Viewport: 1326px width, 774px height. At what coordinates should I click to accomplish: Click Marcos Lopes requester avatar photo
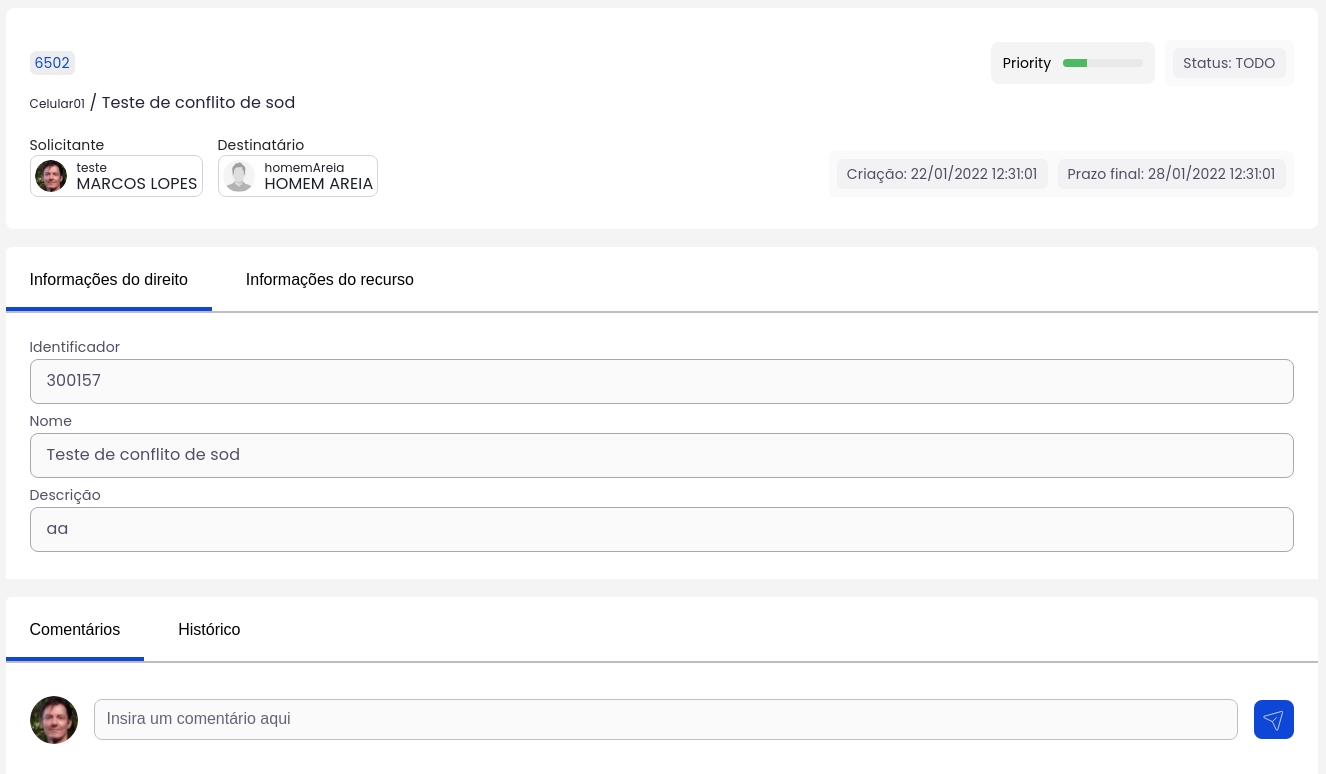(51, 176)
